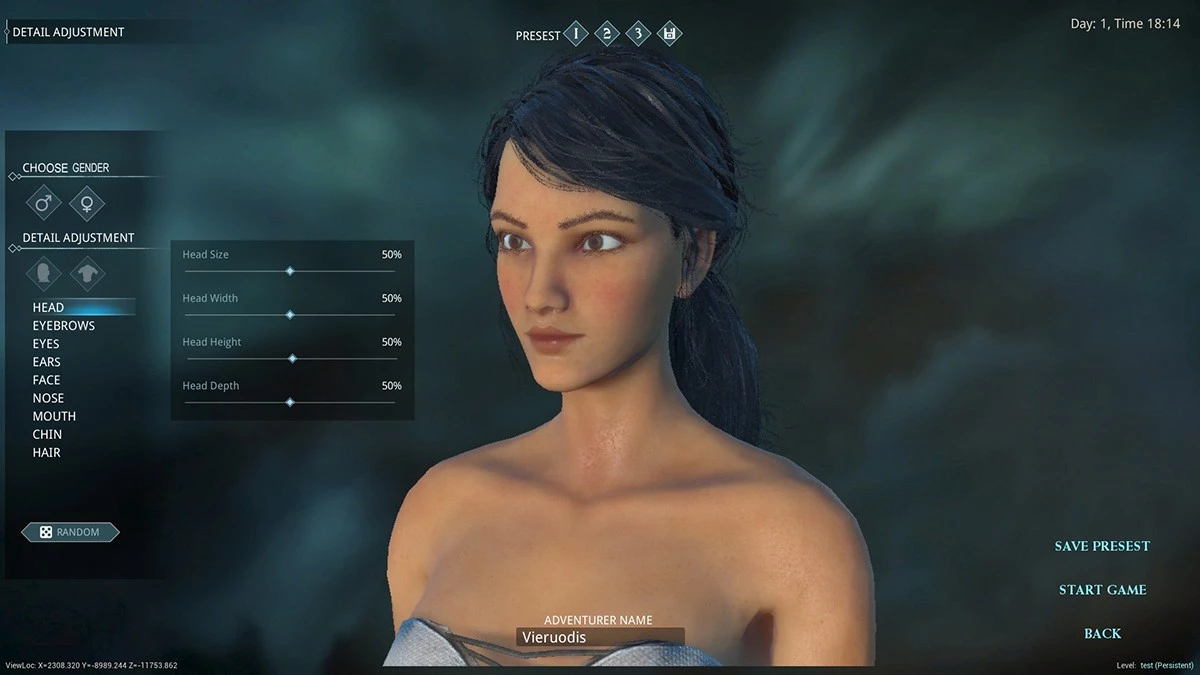
Task: Select the male gender icon
Action: coord(43,203)
